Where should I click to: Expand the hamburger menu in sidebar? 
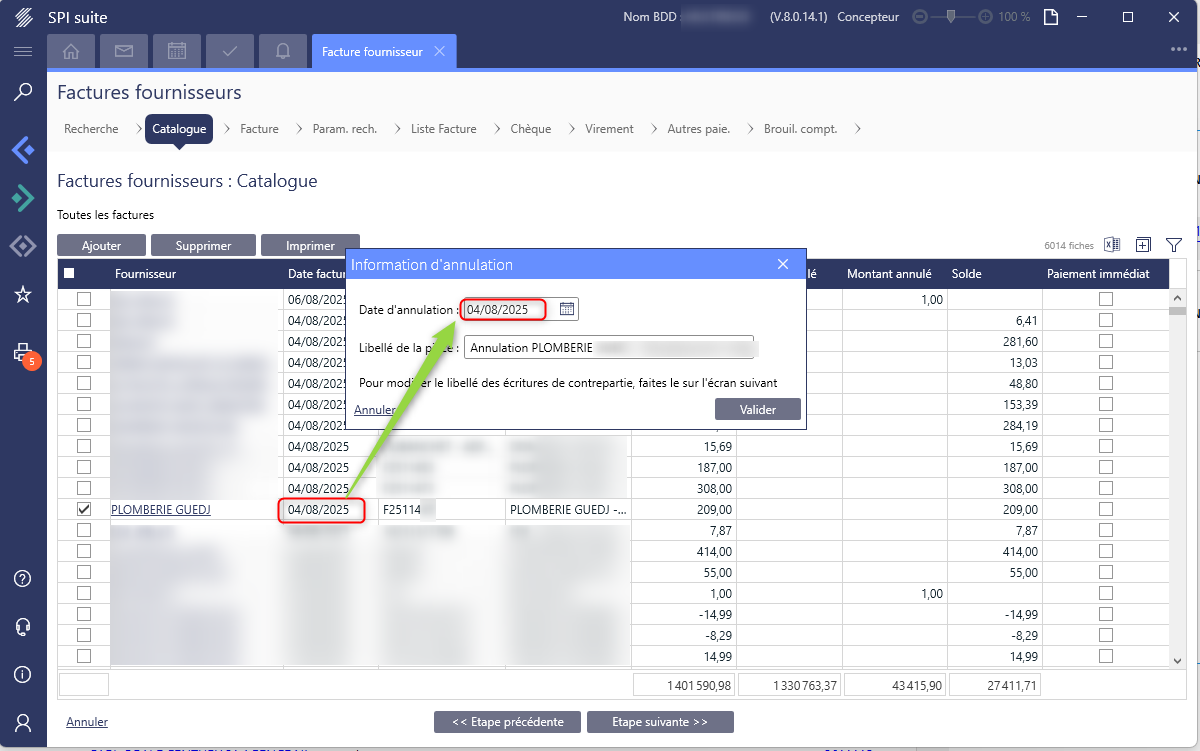(23, 51)
